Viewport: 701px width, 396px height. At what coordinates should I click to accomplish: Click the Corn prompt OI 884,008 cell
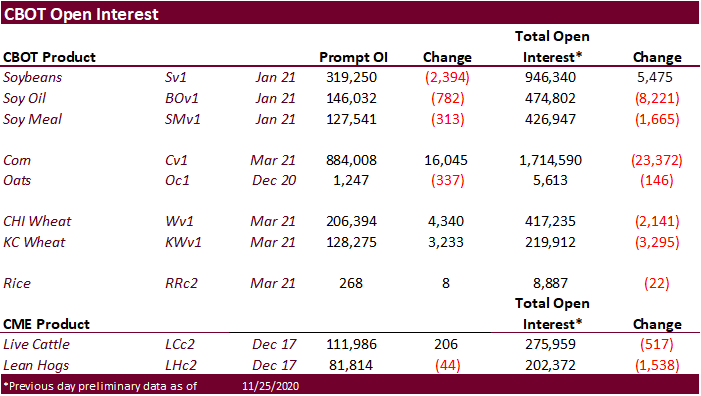[x=351, y=160]
